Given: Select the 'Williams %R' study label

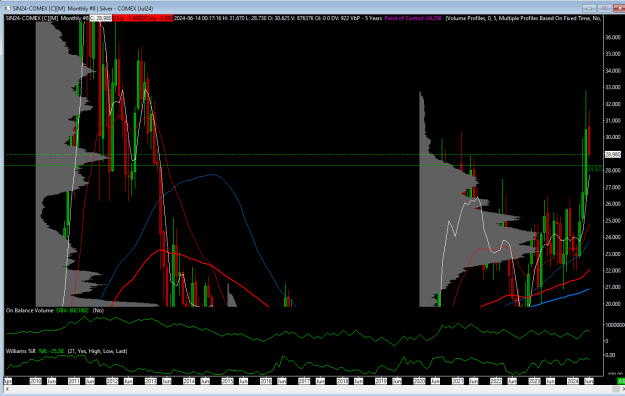Looking at the screenshot, I should 21,351.
